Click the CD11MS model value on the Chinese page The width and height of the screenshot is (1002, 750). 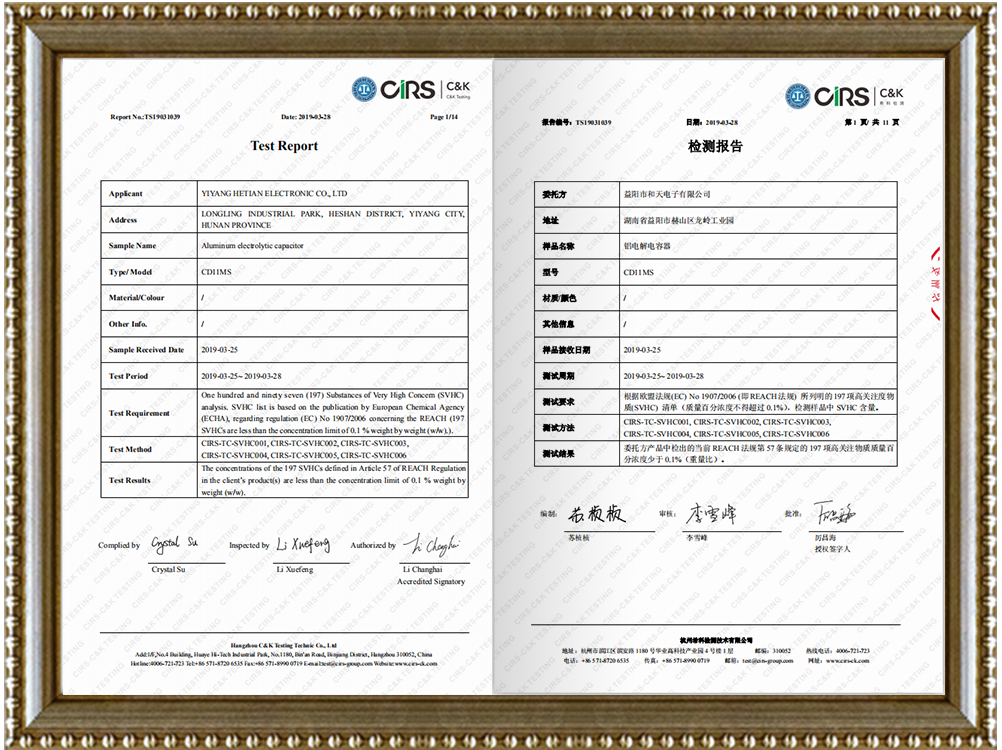(x=638, y=272)
